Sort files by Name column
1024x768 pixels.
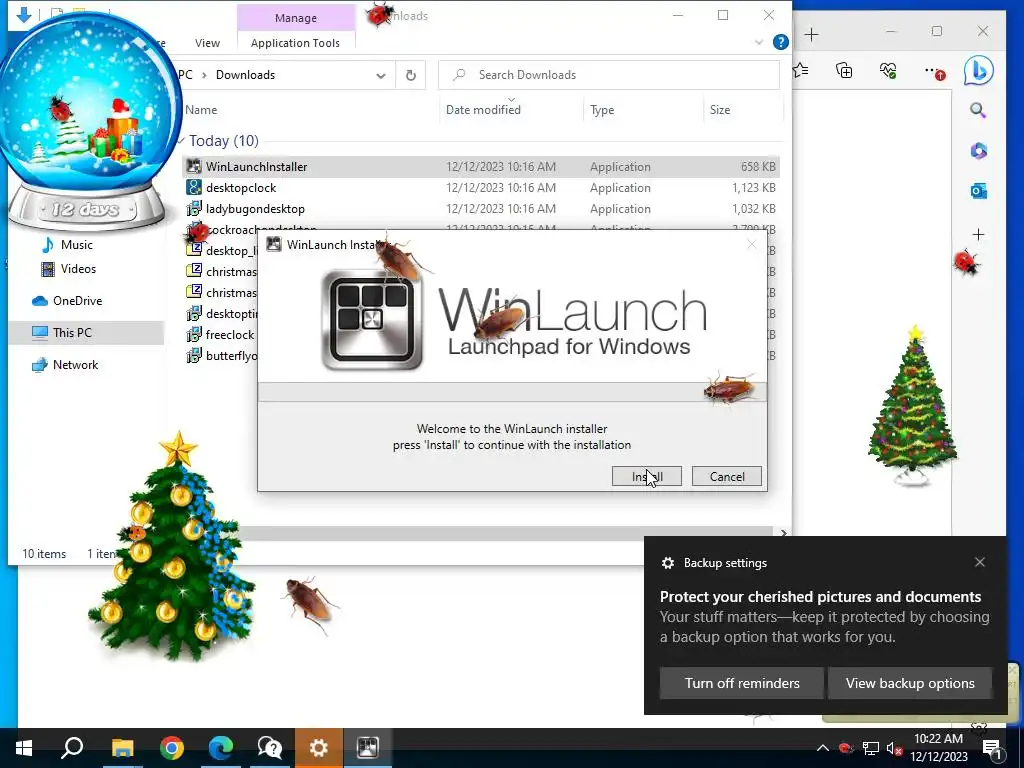[201, 110]
